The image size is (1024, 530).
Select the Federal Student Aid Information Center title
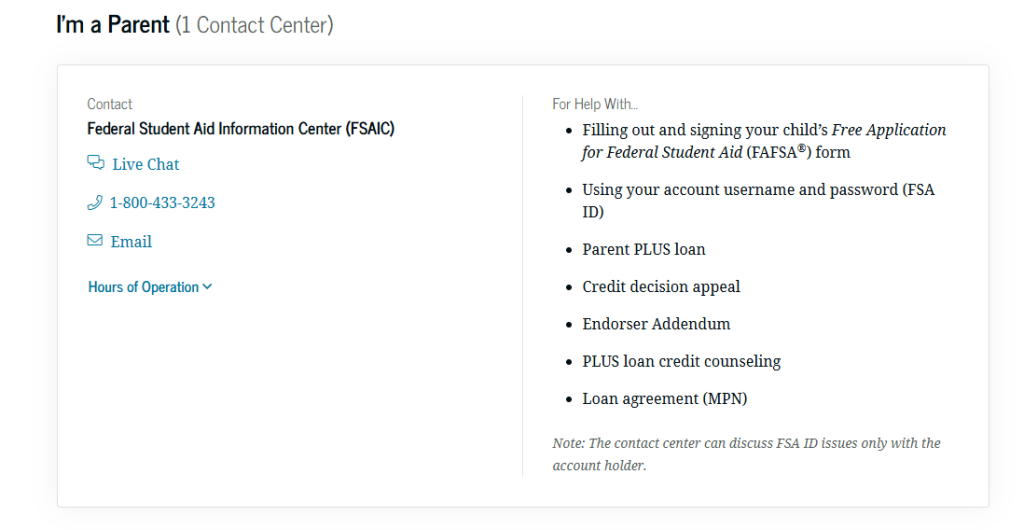point(241,129)
